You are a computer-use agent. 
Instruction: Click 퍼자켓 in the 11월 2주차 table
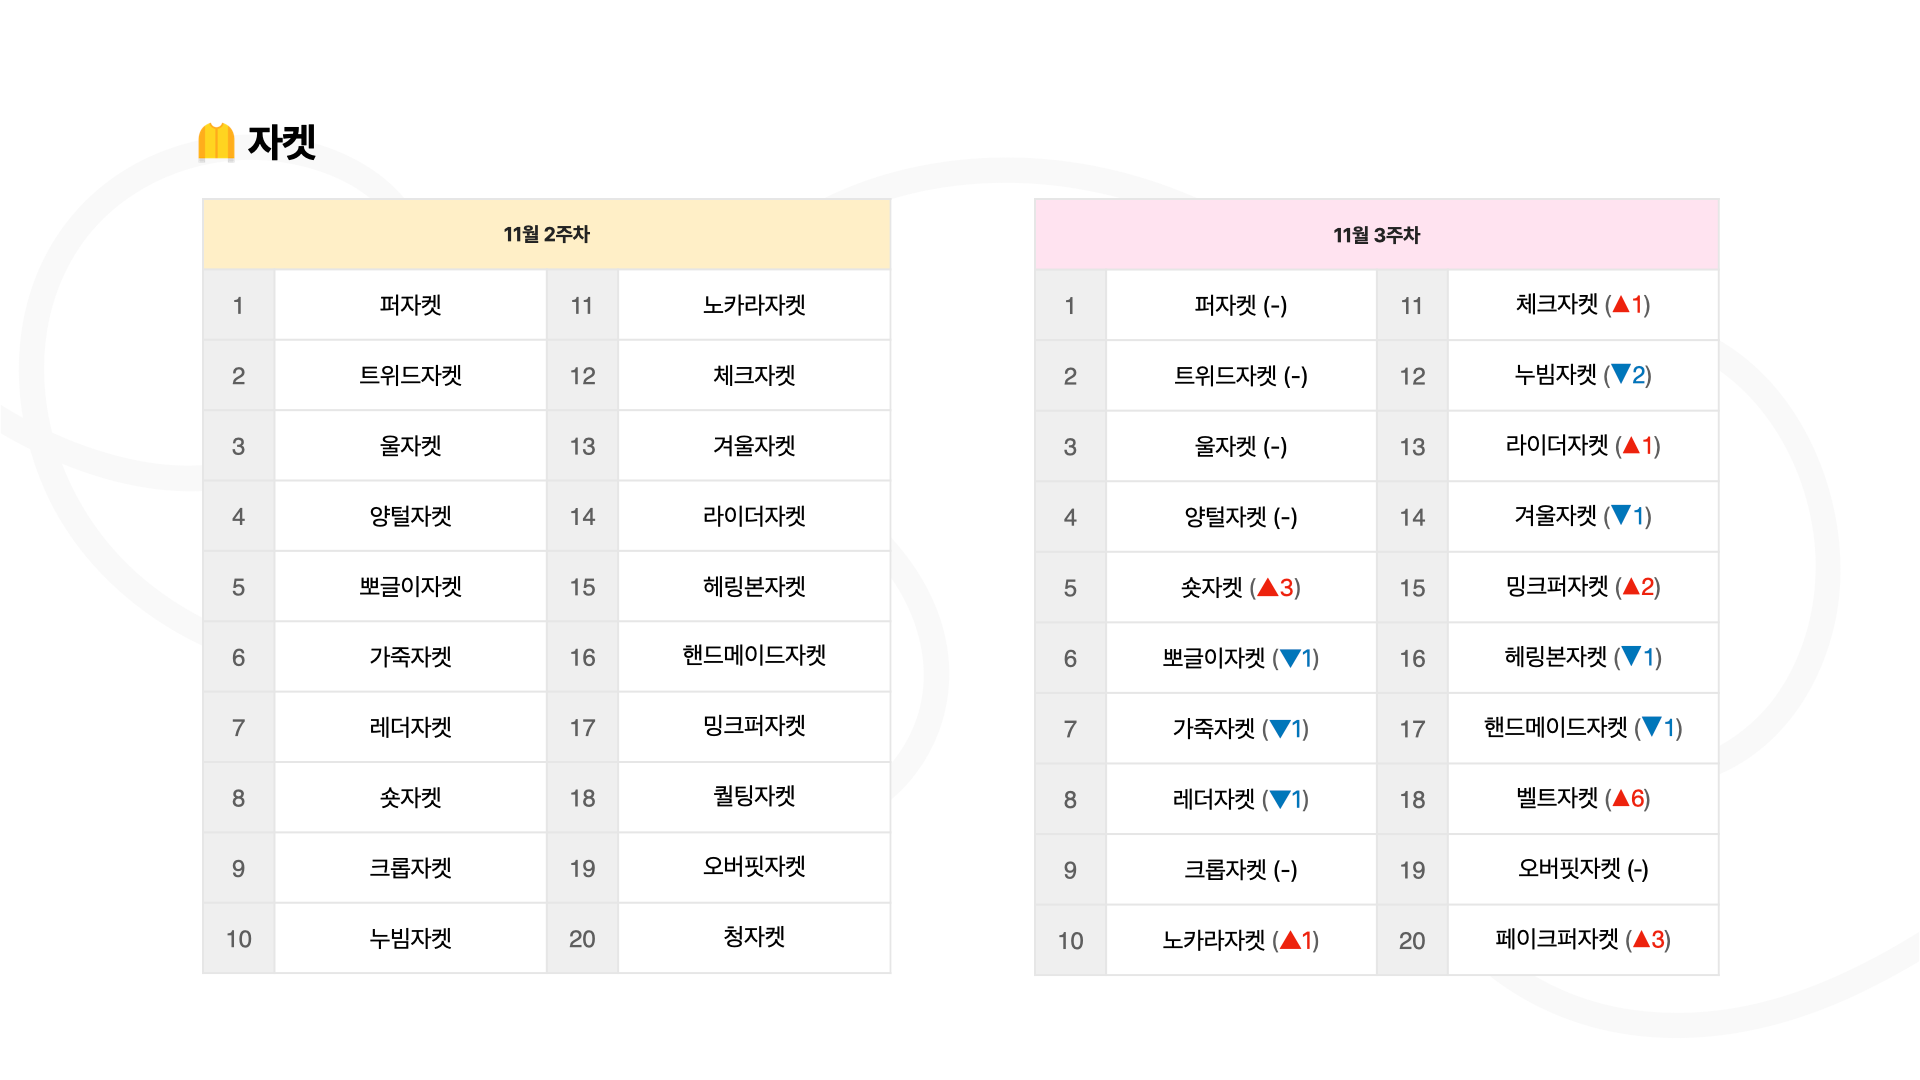[411, 305]
